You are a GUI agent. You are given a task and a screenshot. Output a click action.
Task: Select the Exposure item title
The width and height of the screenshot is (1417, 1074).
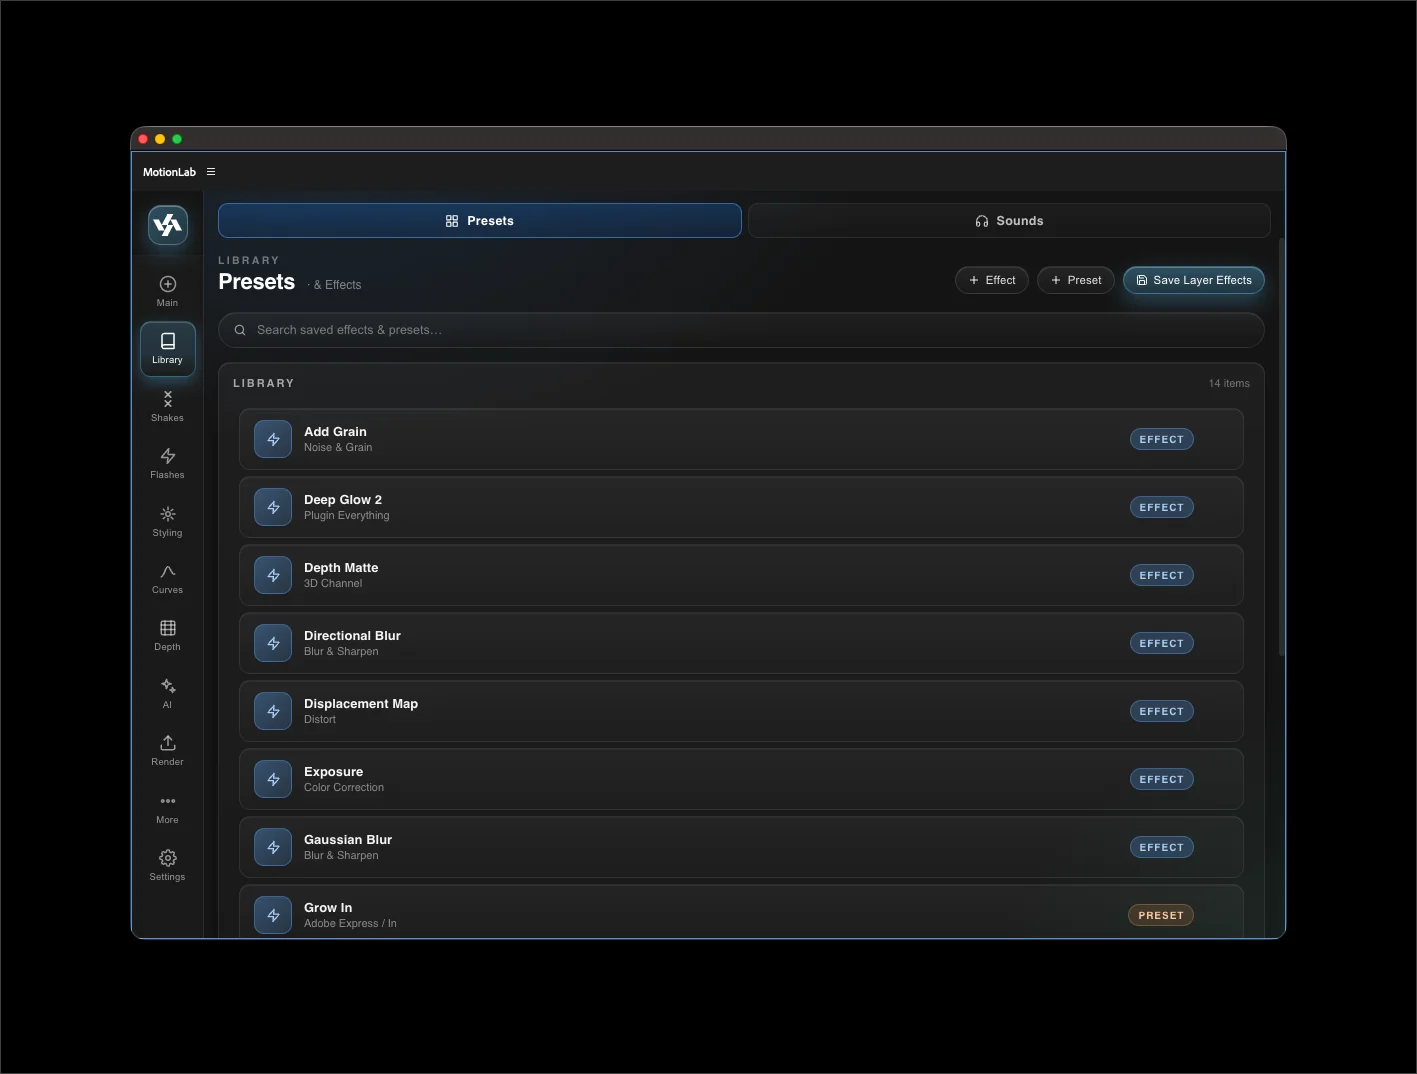pos(333,772)
